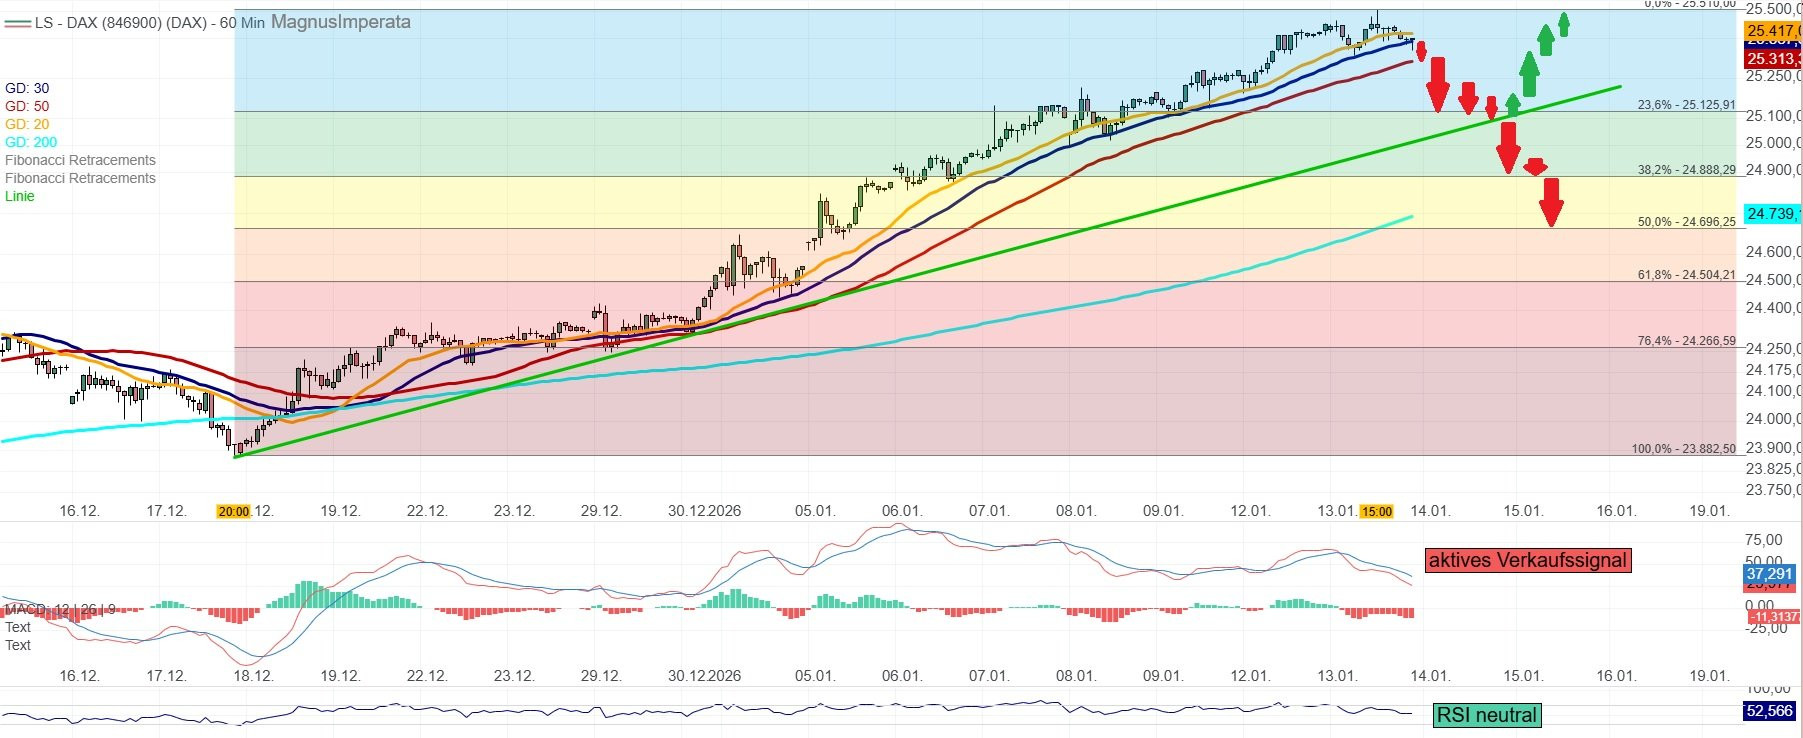Click the RSI value tag 52,566
This screenshot has height=738, width=1803.
1769,711
